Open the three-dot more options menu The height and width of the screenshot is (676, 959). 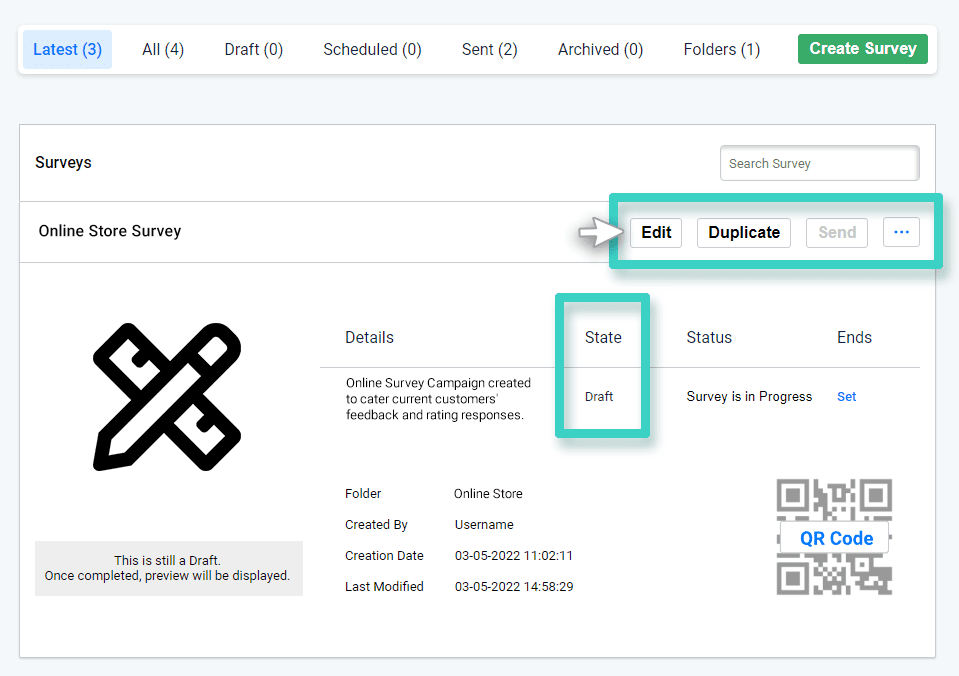pos(901,233)
